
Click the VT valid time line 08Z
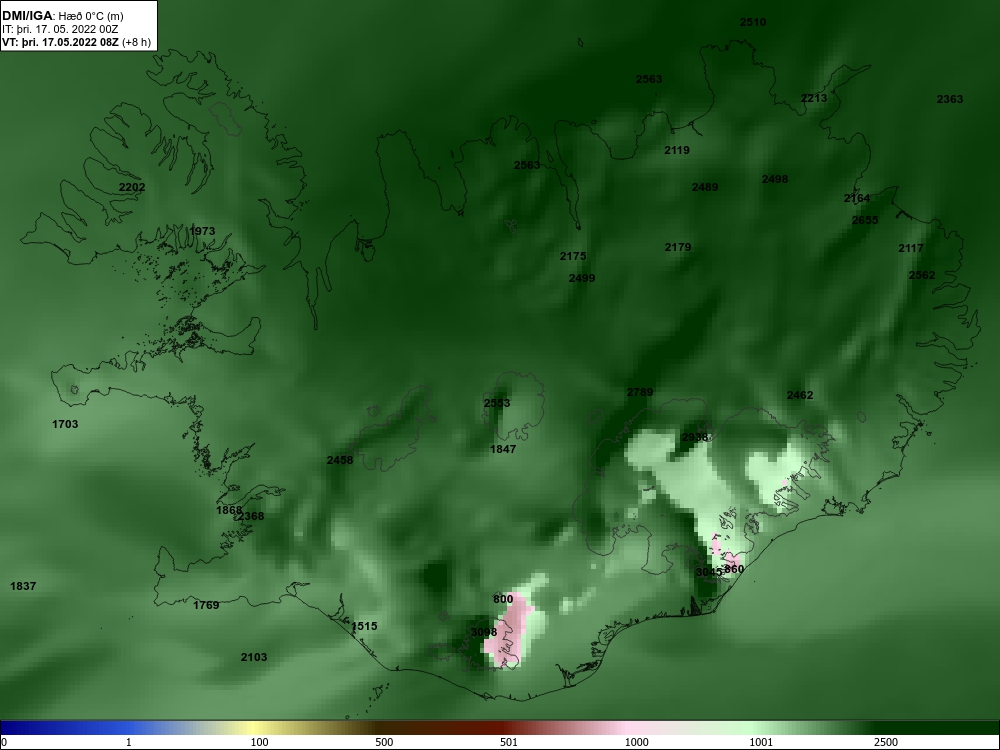click(77, 42)
